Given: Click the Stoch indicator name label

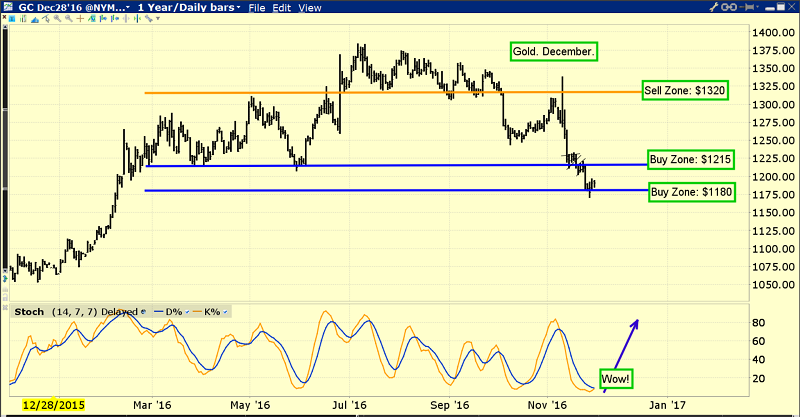Looking at the screenshot, I should click(29, 312).
